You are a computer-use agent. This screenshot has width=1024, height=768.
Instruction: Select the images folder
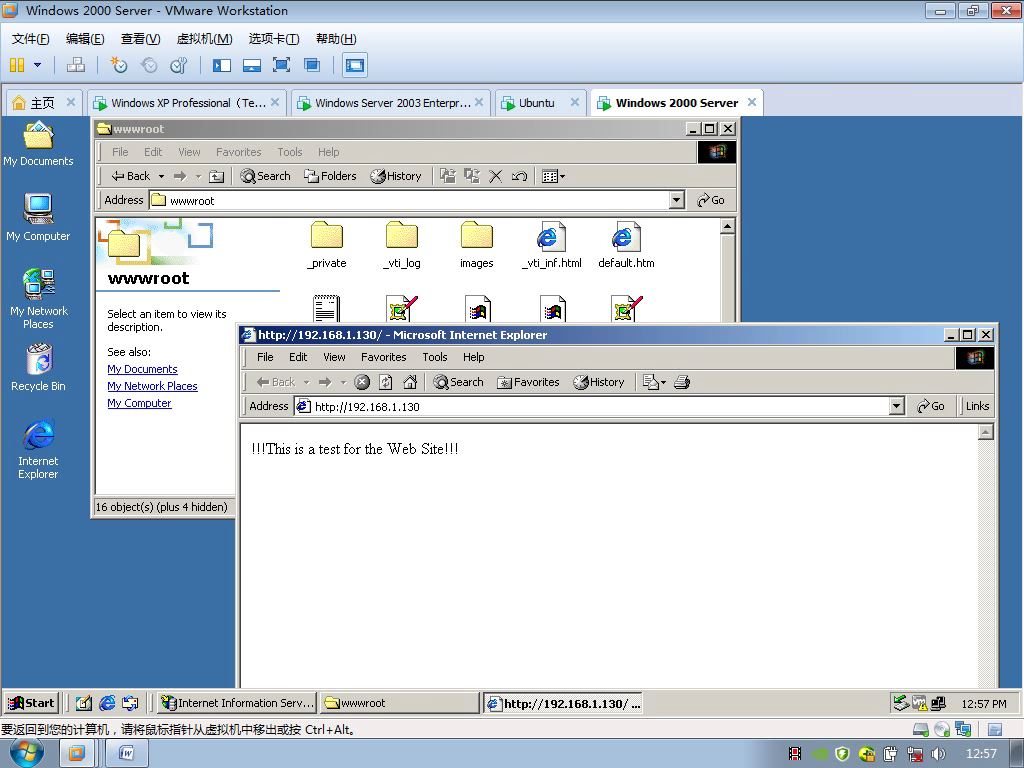[477, 245]
